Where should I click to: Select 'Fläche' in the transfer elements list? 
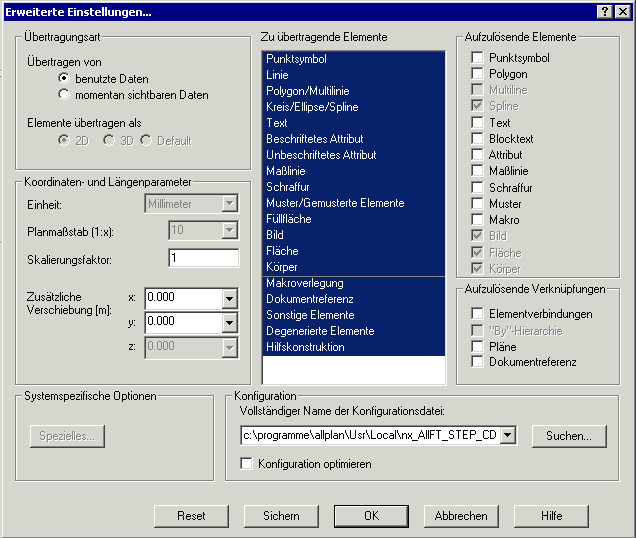[354, 251]
